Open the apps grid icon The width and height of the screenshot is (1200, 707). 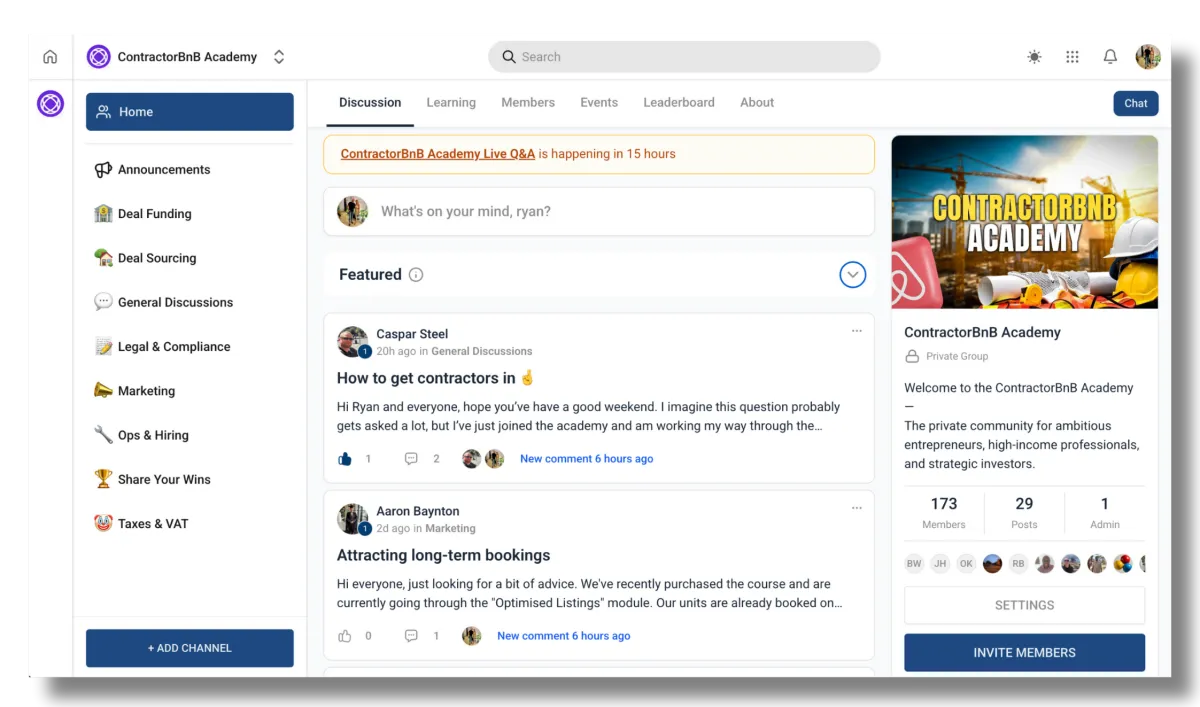[x=1072, y=57]
